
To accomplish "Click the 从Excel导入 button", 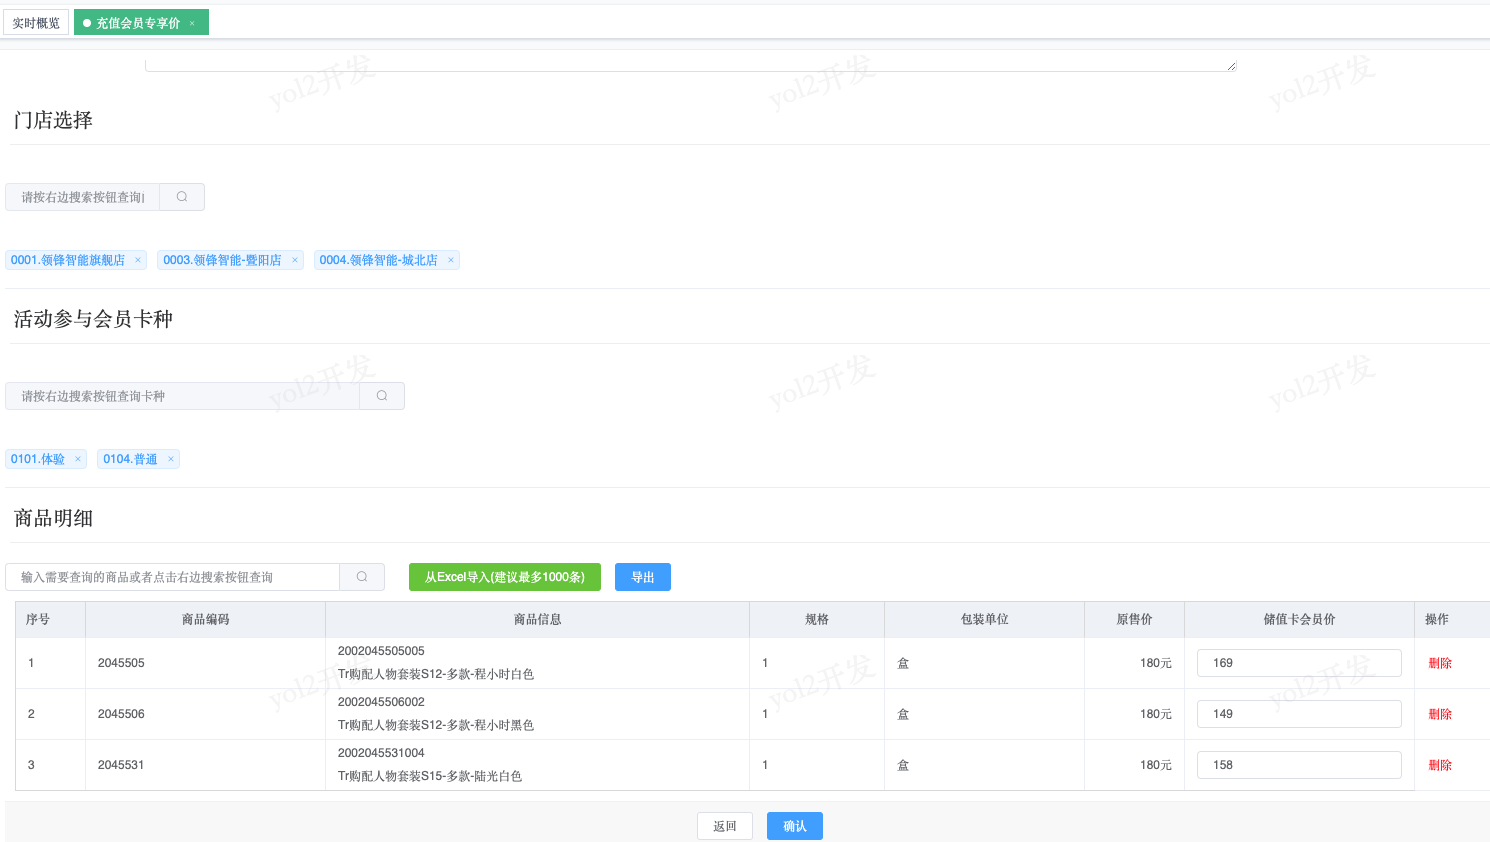I will [x=504, y=577].
